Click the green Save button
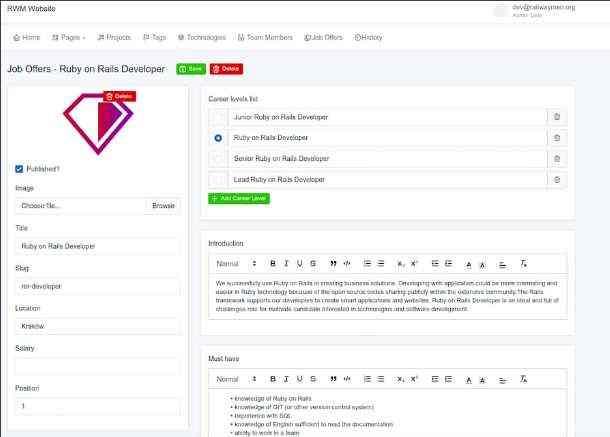This screenshot has width=610, height=437. click(191, 69)
